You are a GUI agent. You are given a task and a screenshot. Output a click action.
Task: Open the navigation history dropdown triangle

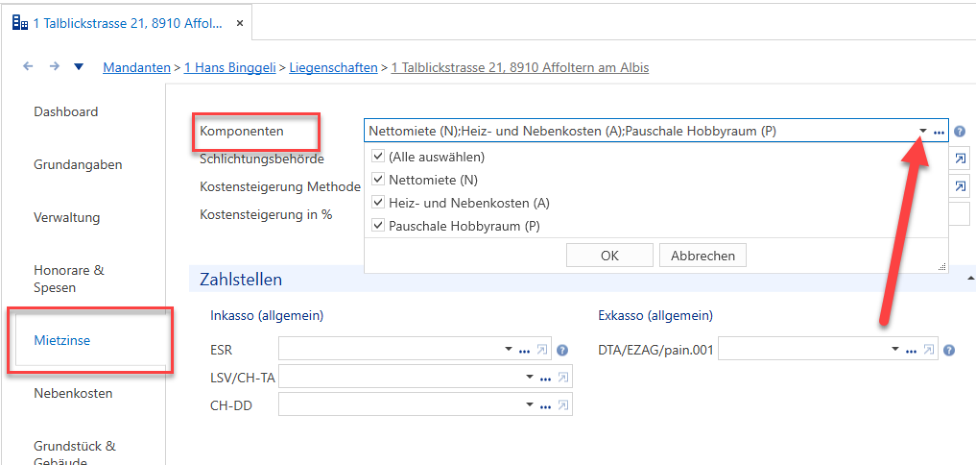click(x=78, y=67)
